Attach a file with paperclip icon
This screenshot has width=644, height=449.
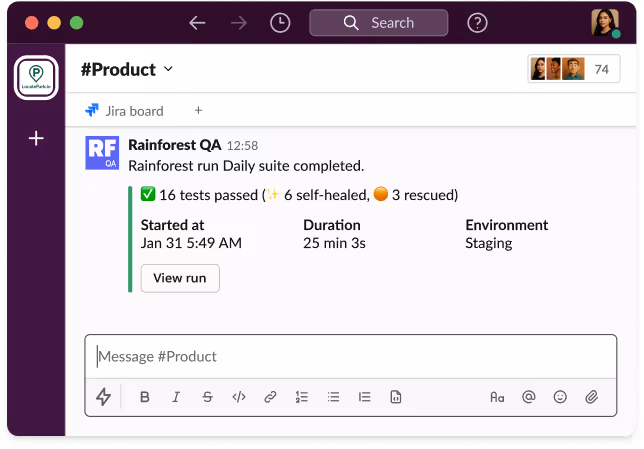coord(591,397)
